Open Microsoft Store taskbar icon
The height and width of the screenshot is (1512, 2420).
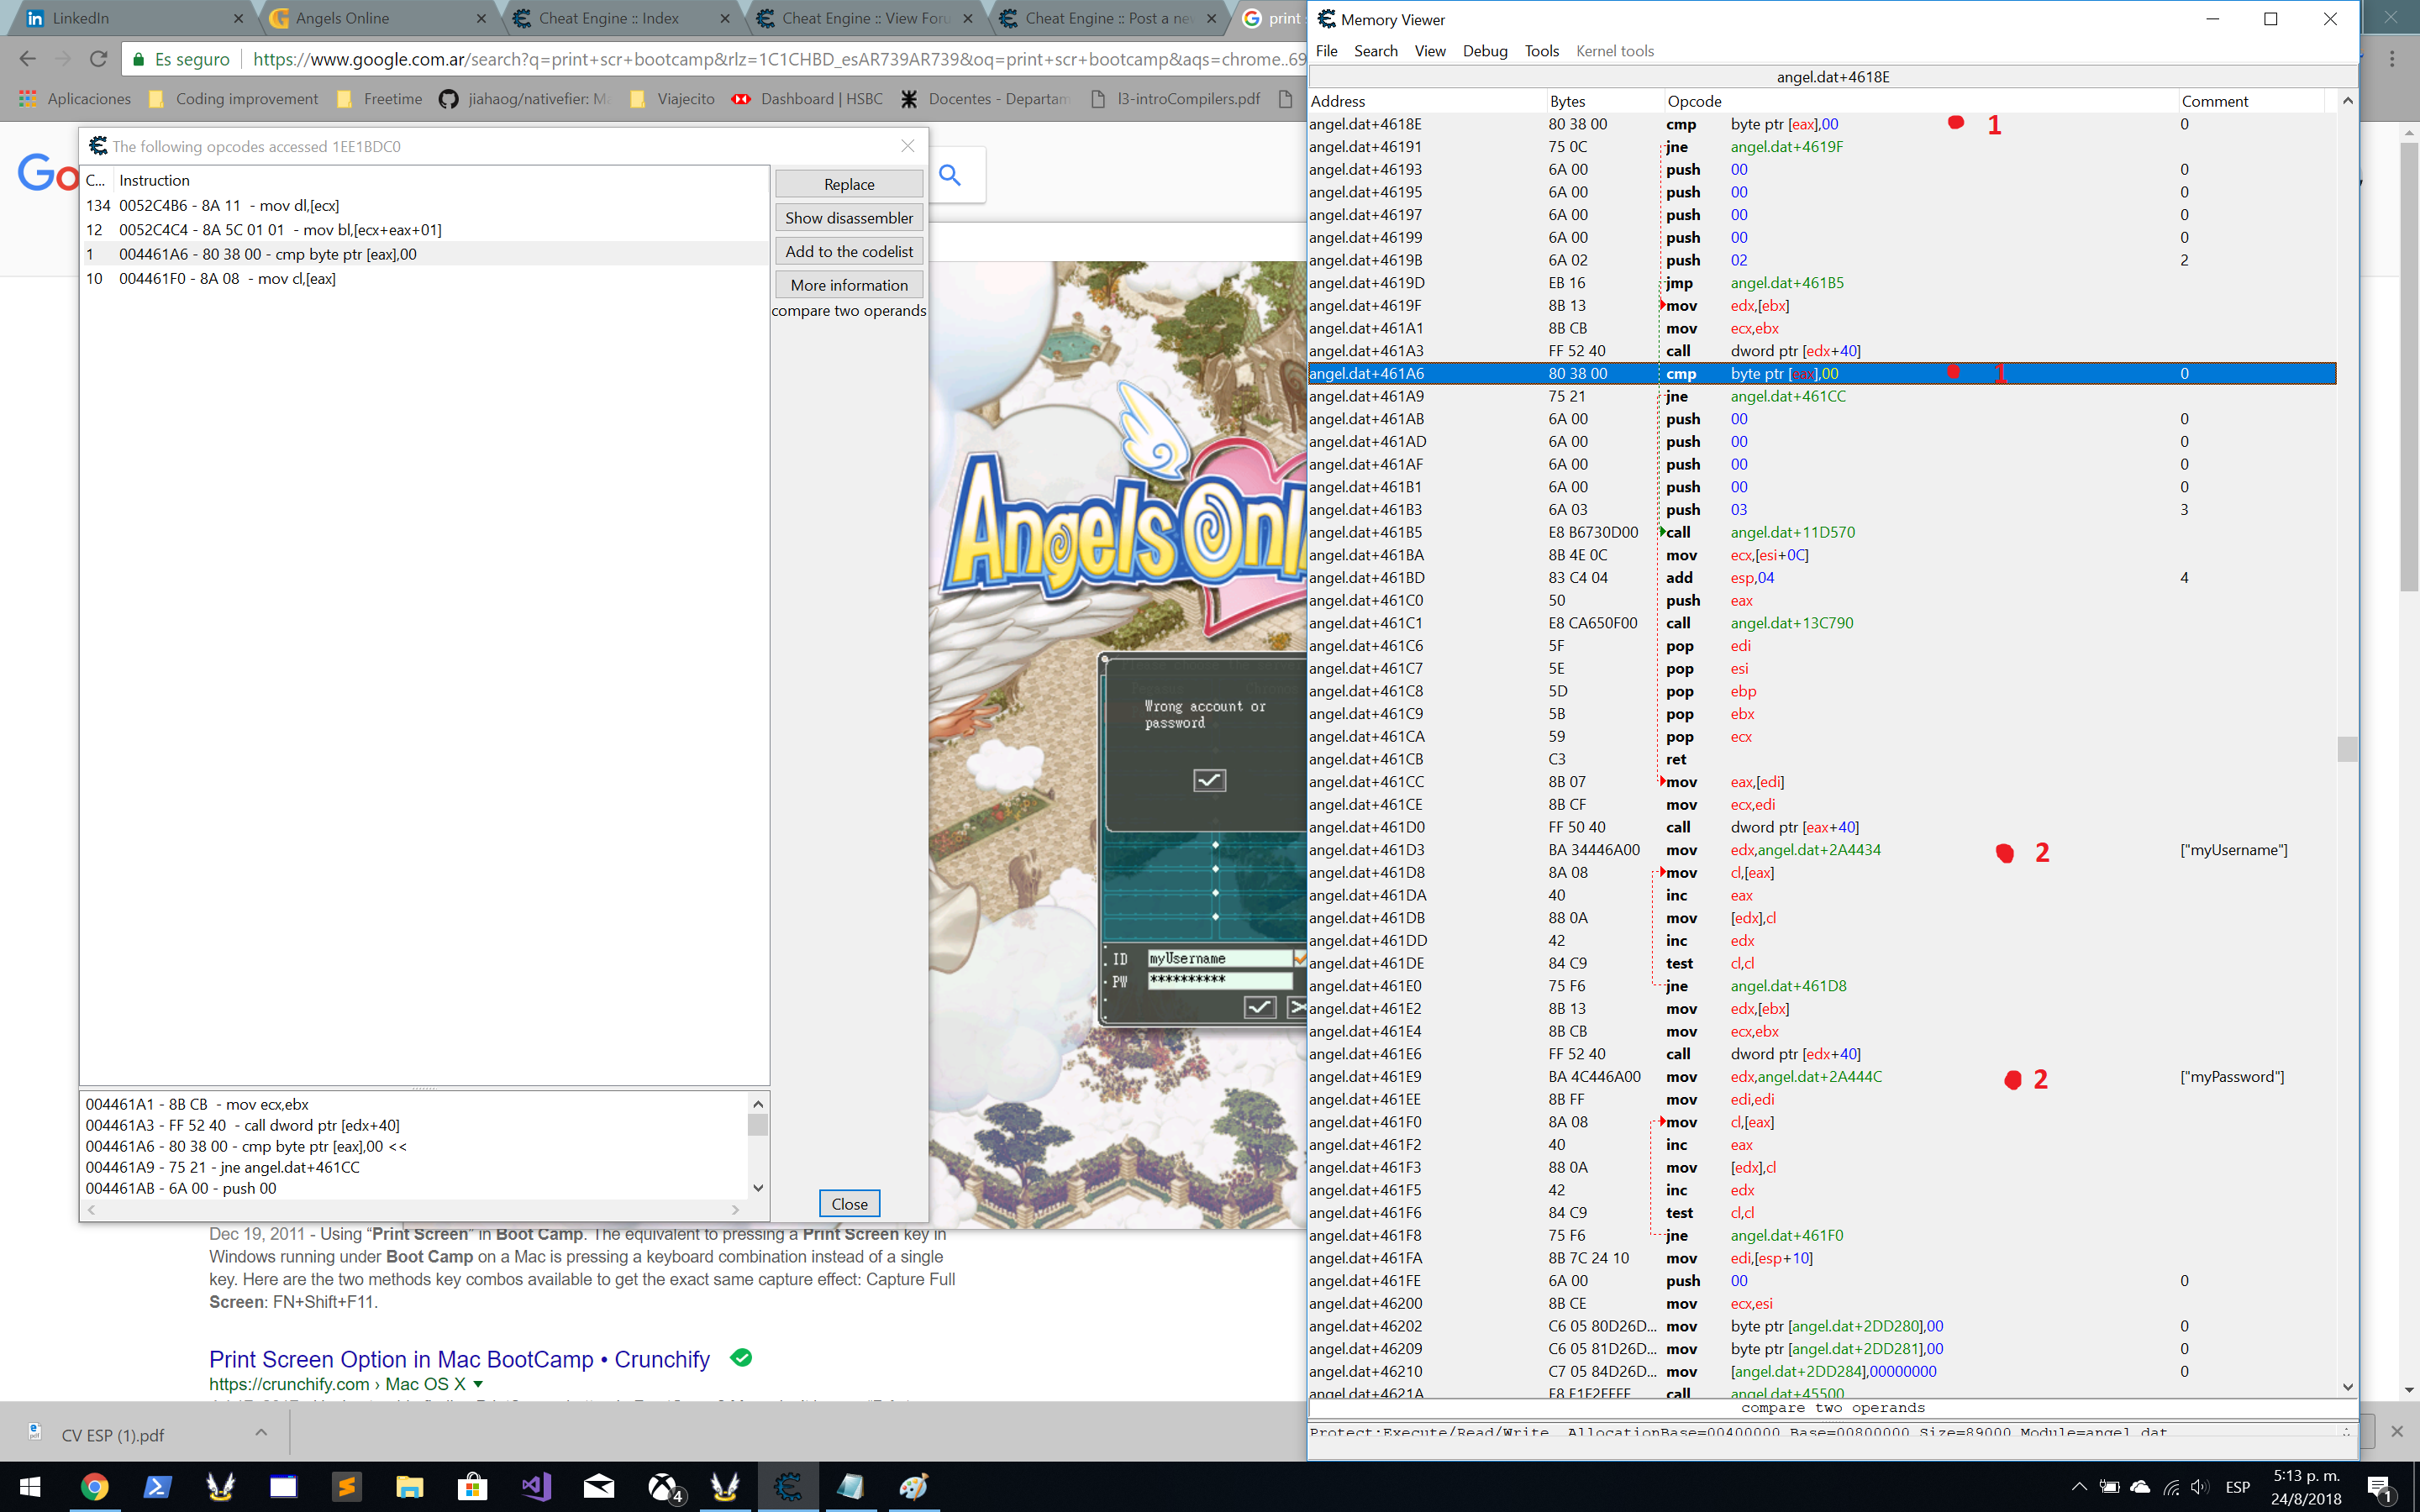pos(472,1486)
